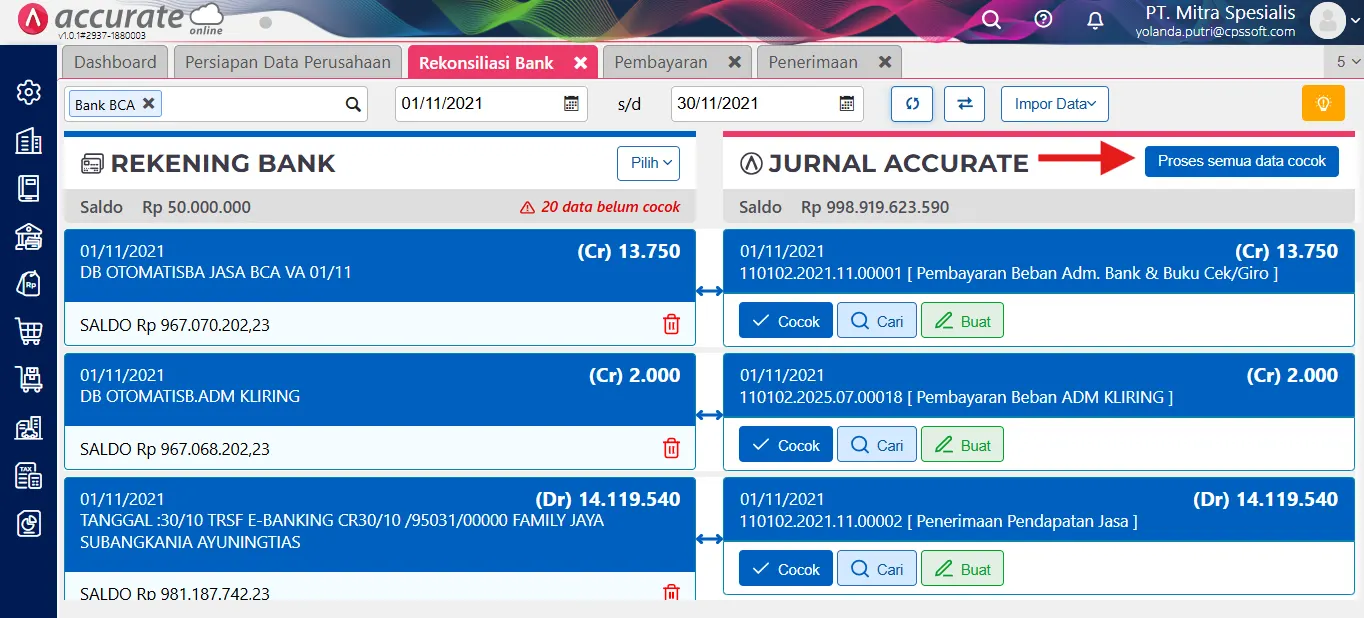Switch to the Dashboard tab
The image size is (1364, 618).
(114, 61)
